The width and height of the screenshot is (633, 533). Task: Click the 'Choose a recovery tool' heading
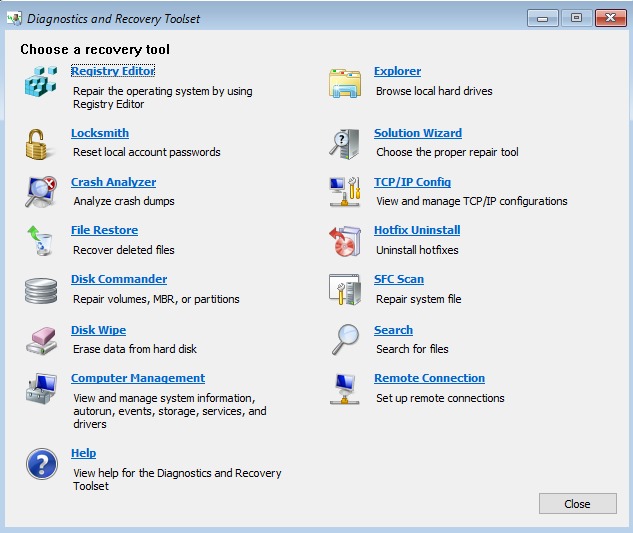[x=95, y=49]
